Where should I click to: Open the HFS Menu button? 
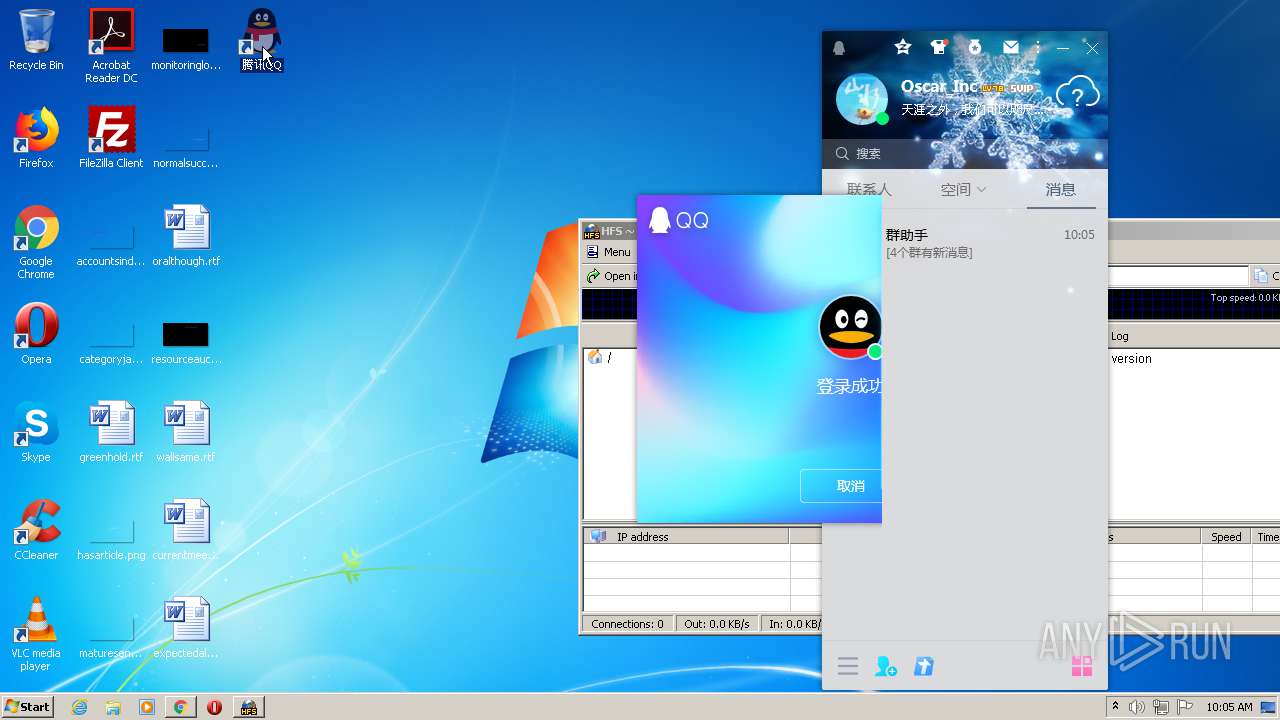(610, 252)
